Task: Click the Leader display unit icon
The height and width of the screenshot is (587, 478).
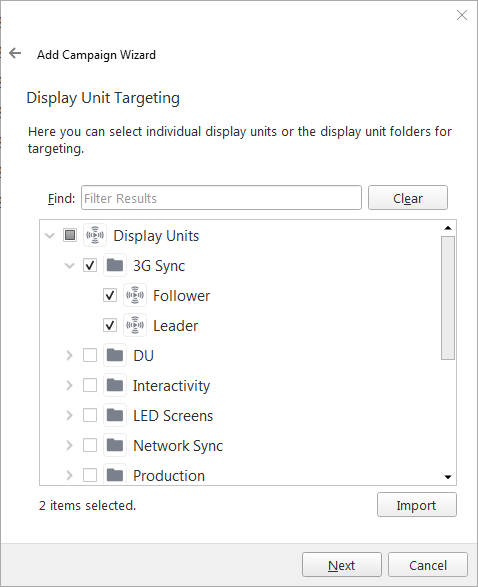Action: tap(135, 325)
